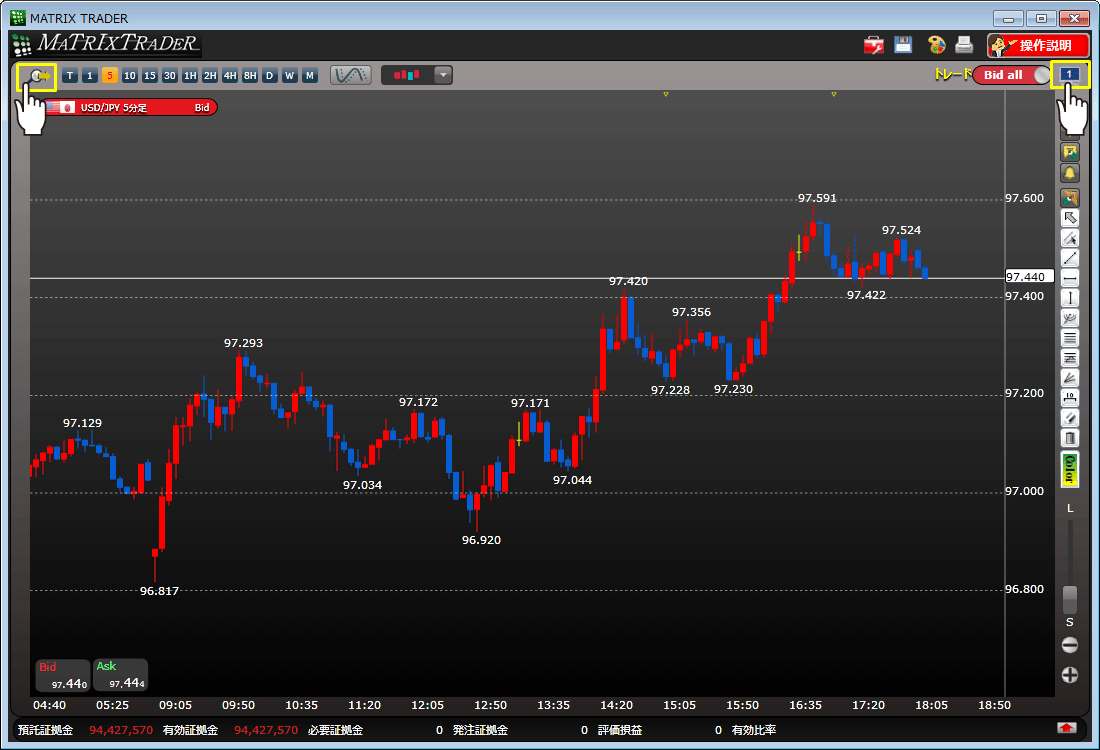Switch chart to 1H timeframe
The height and width of the screenshot is (750, 1100).
click(190, 76)
